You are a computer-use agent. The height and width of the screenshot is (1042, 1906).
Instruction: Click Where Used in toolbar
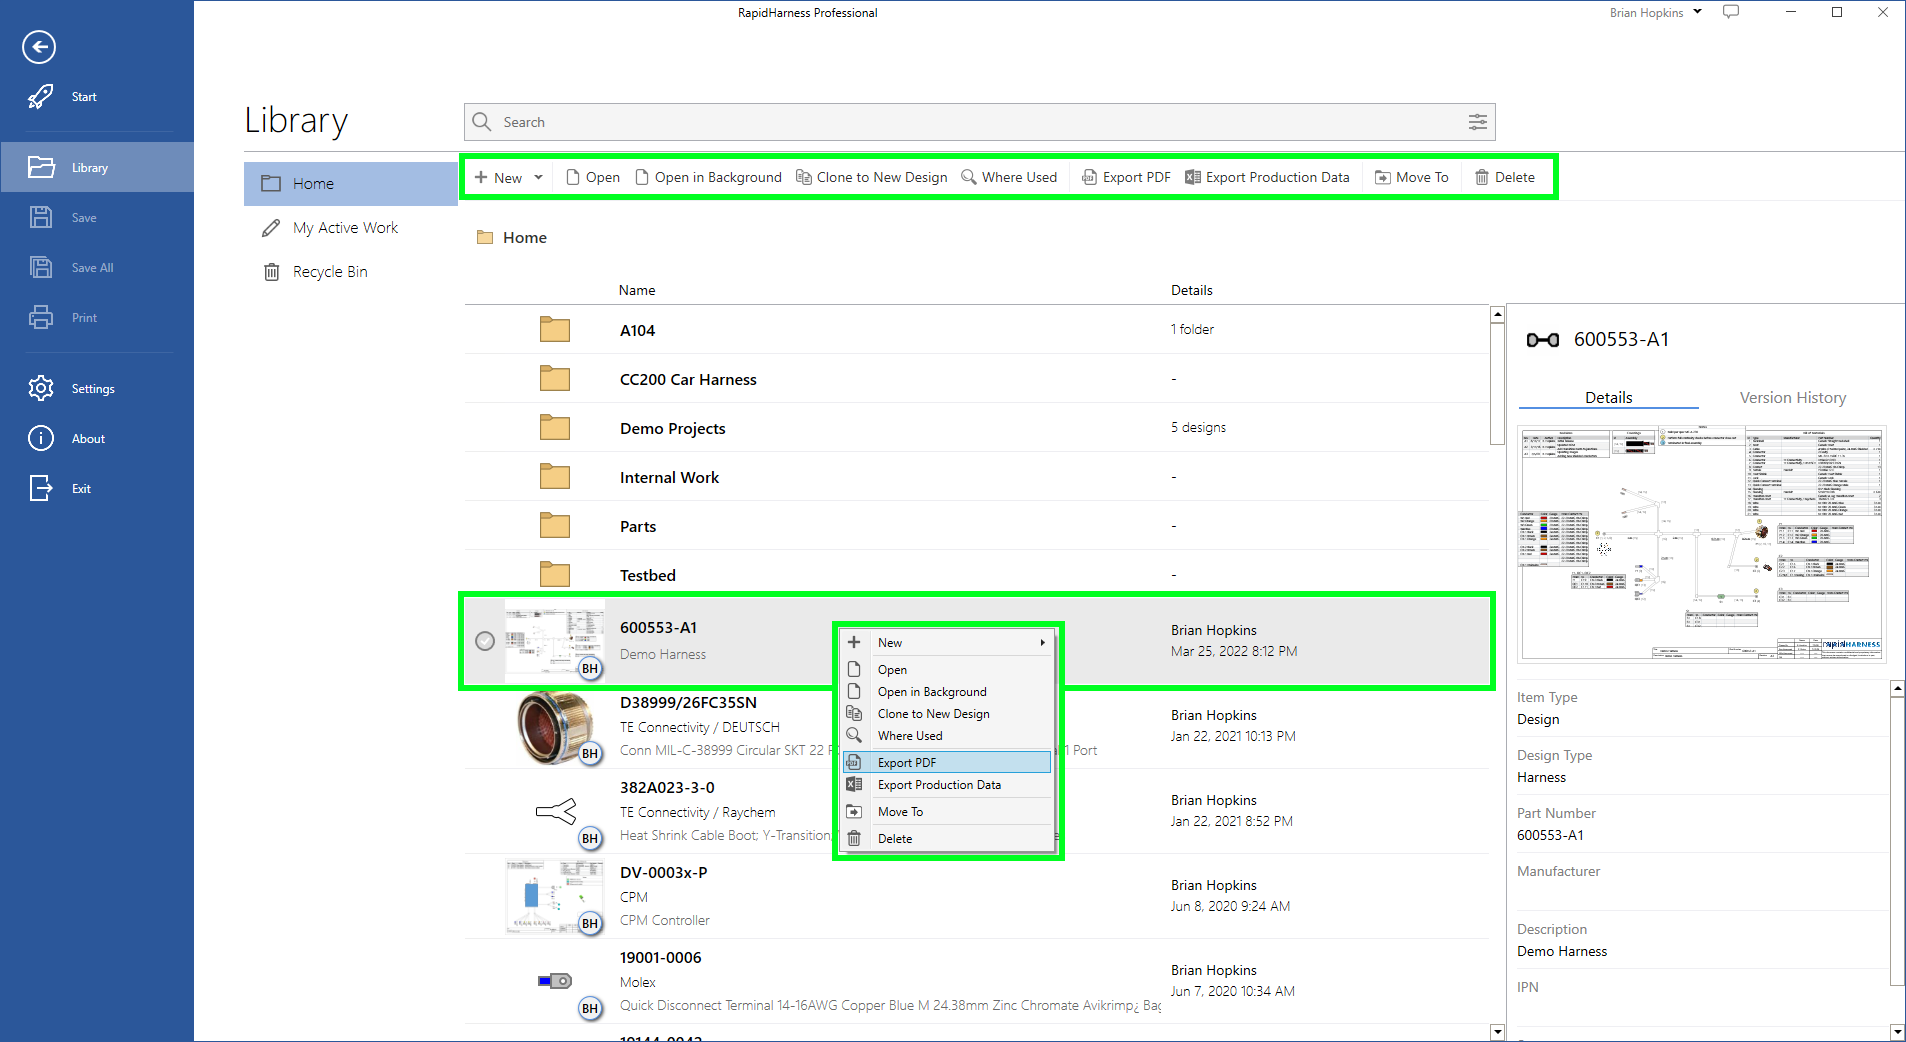pyautogui.click(x=1009, y=177)
